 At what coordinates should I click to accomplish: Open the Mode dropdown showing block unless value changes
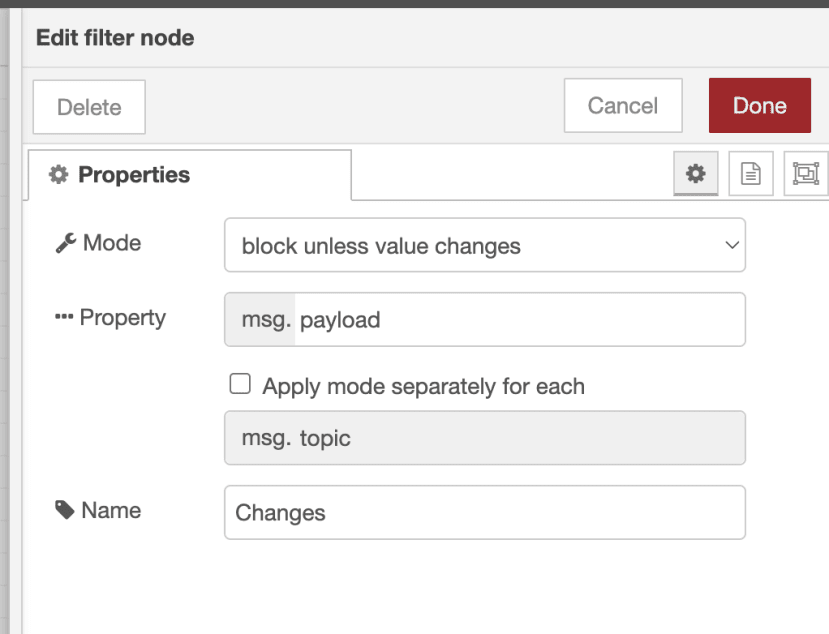click(x=484, y=245)
